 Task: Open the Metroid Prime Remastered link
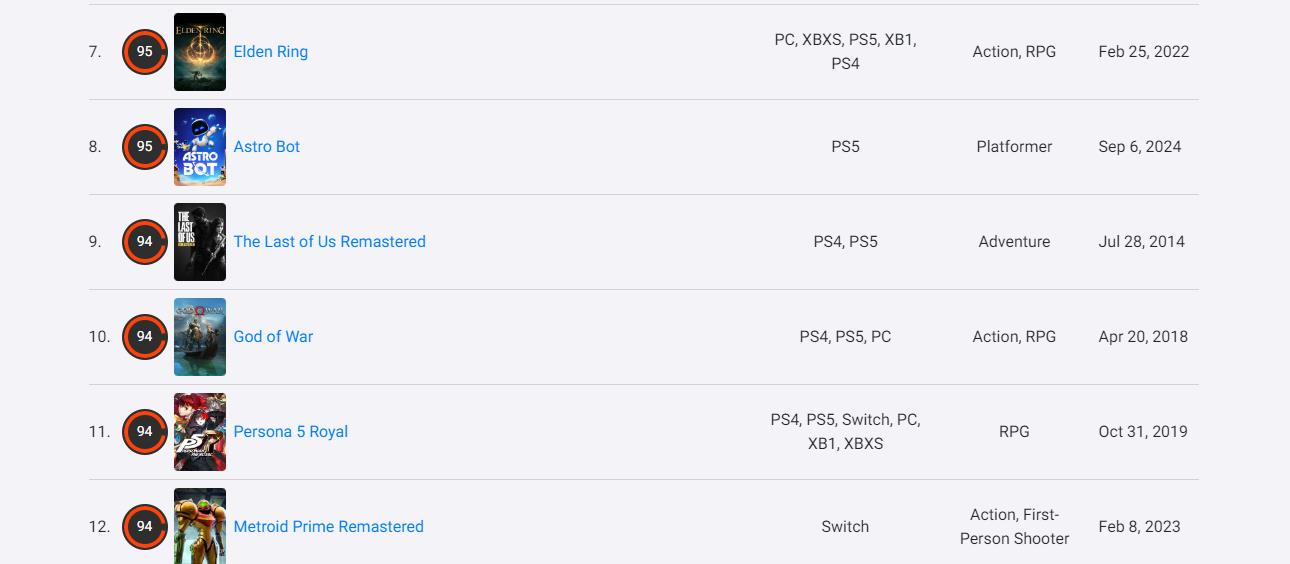(x=328, y=527)
